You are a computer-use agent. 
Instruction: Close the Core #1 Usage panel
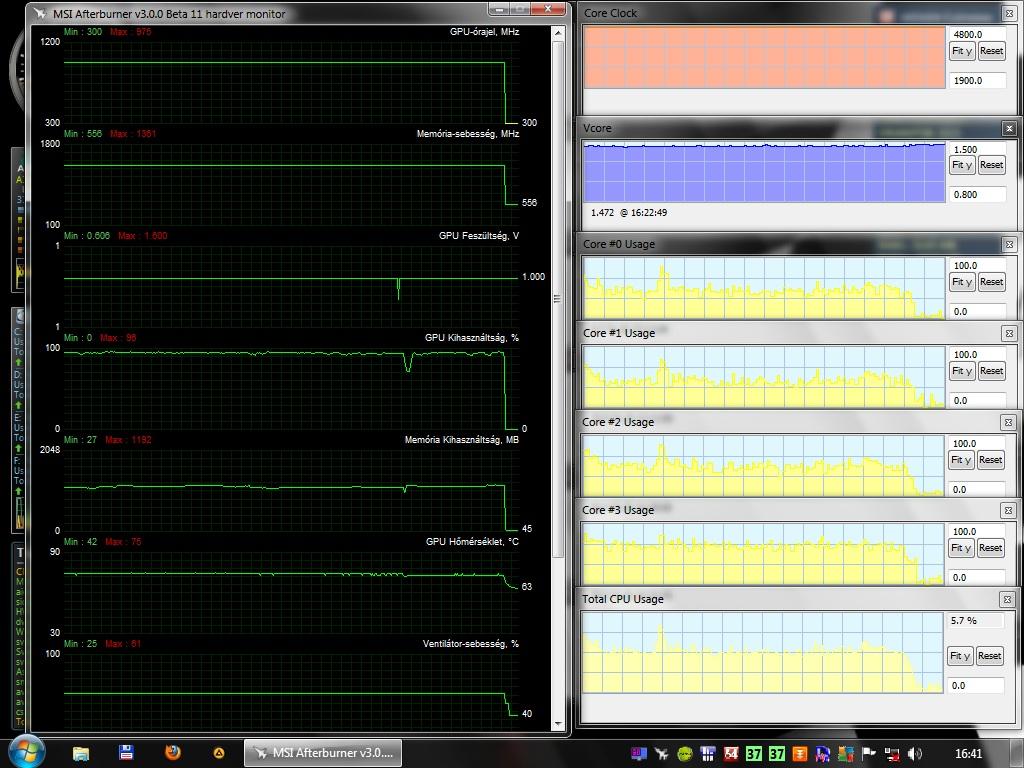pos(1009,334)
